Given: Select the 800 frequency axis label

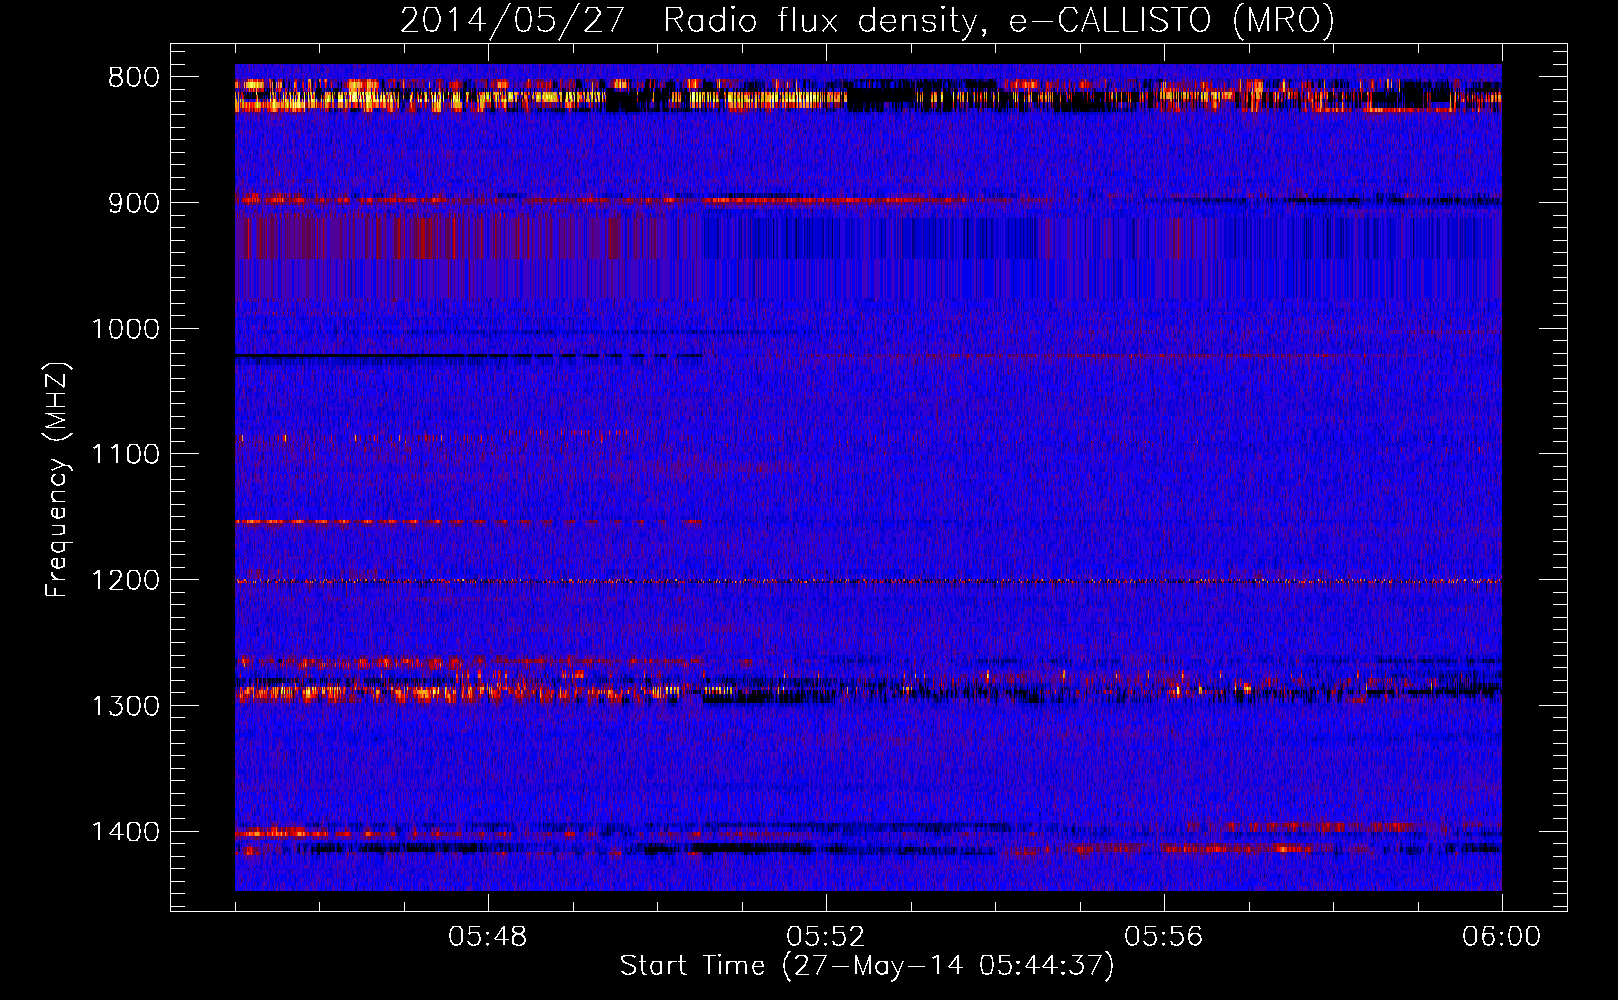Looking at the screenshot, I should 134,78.
